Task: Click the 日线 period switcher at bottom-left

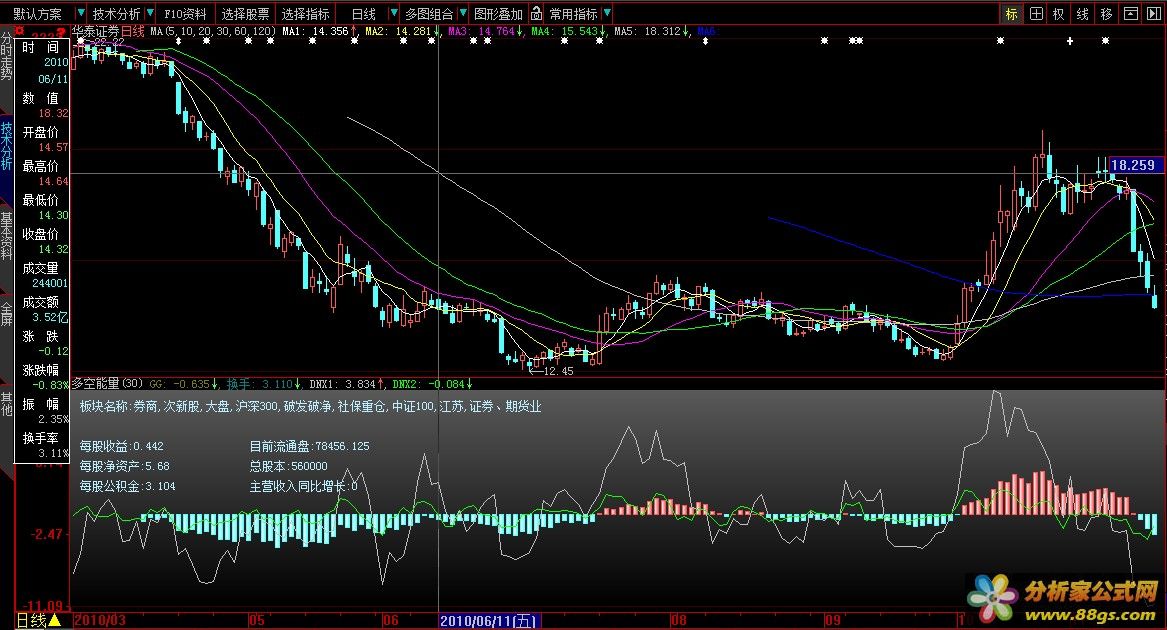Action: click(39, 620)
